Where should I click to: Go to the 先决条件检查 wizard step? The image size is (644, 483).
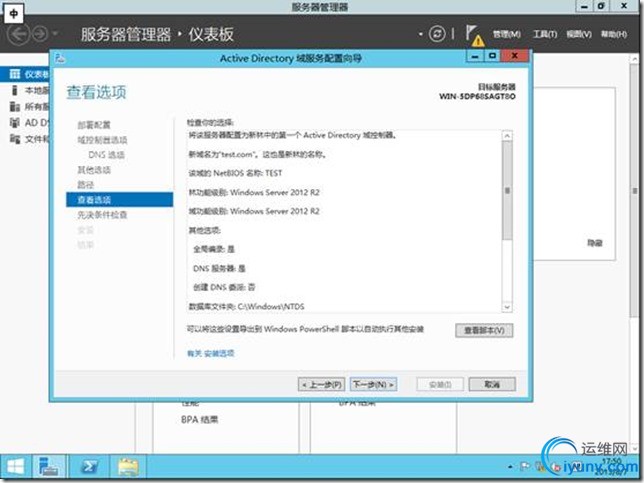coord(102,215)
